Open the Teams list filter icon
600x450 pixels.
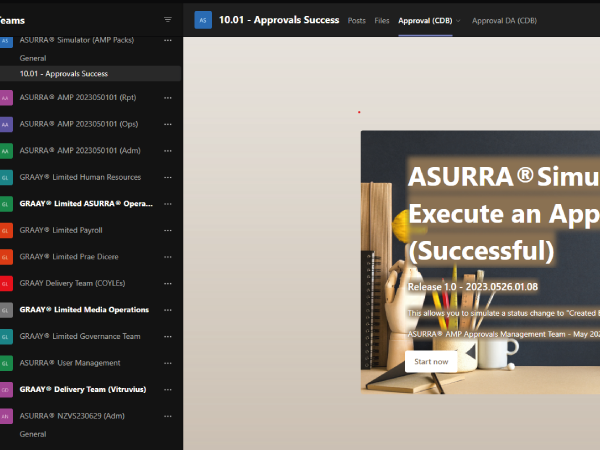(168, 20)
